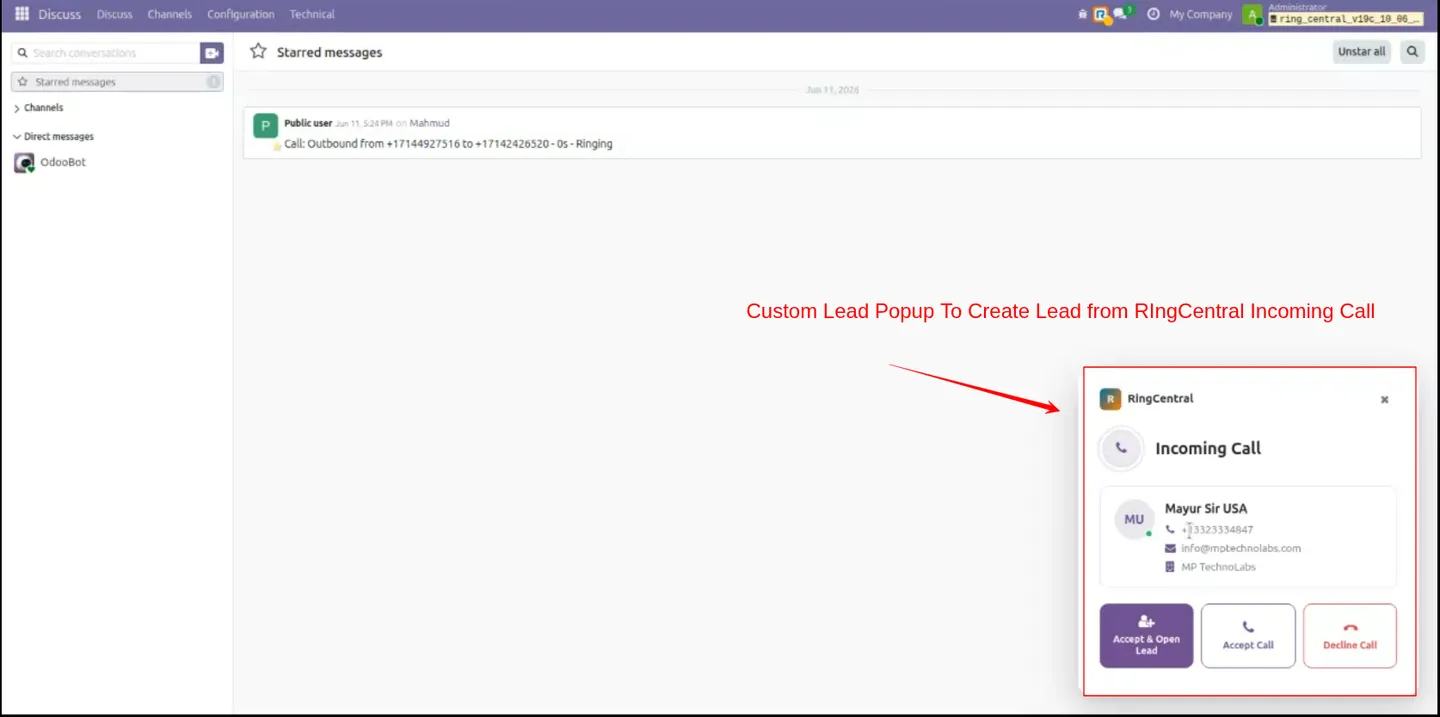Click the Unstar all button
The width and height of the screenshot is (1440, 717).
1361,52
